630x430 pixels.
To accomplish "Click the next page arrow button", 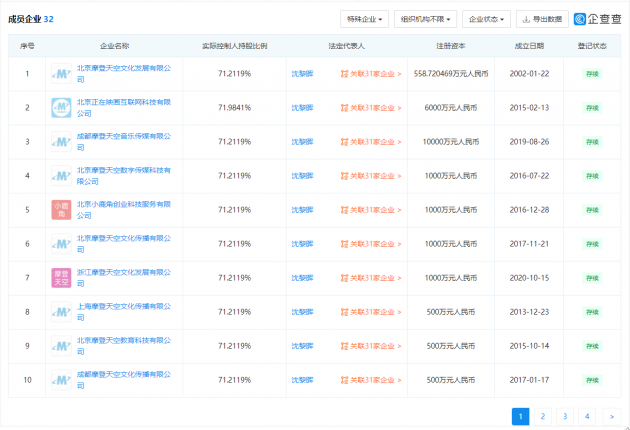I will pos(612,416).
